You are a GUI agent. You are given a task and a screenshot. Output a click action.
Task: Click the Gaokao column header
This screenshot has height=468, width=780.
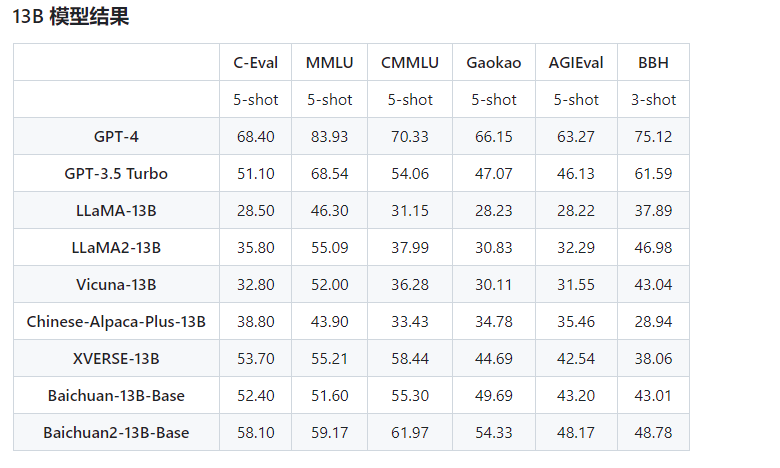click(493, 62)
